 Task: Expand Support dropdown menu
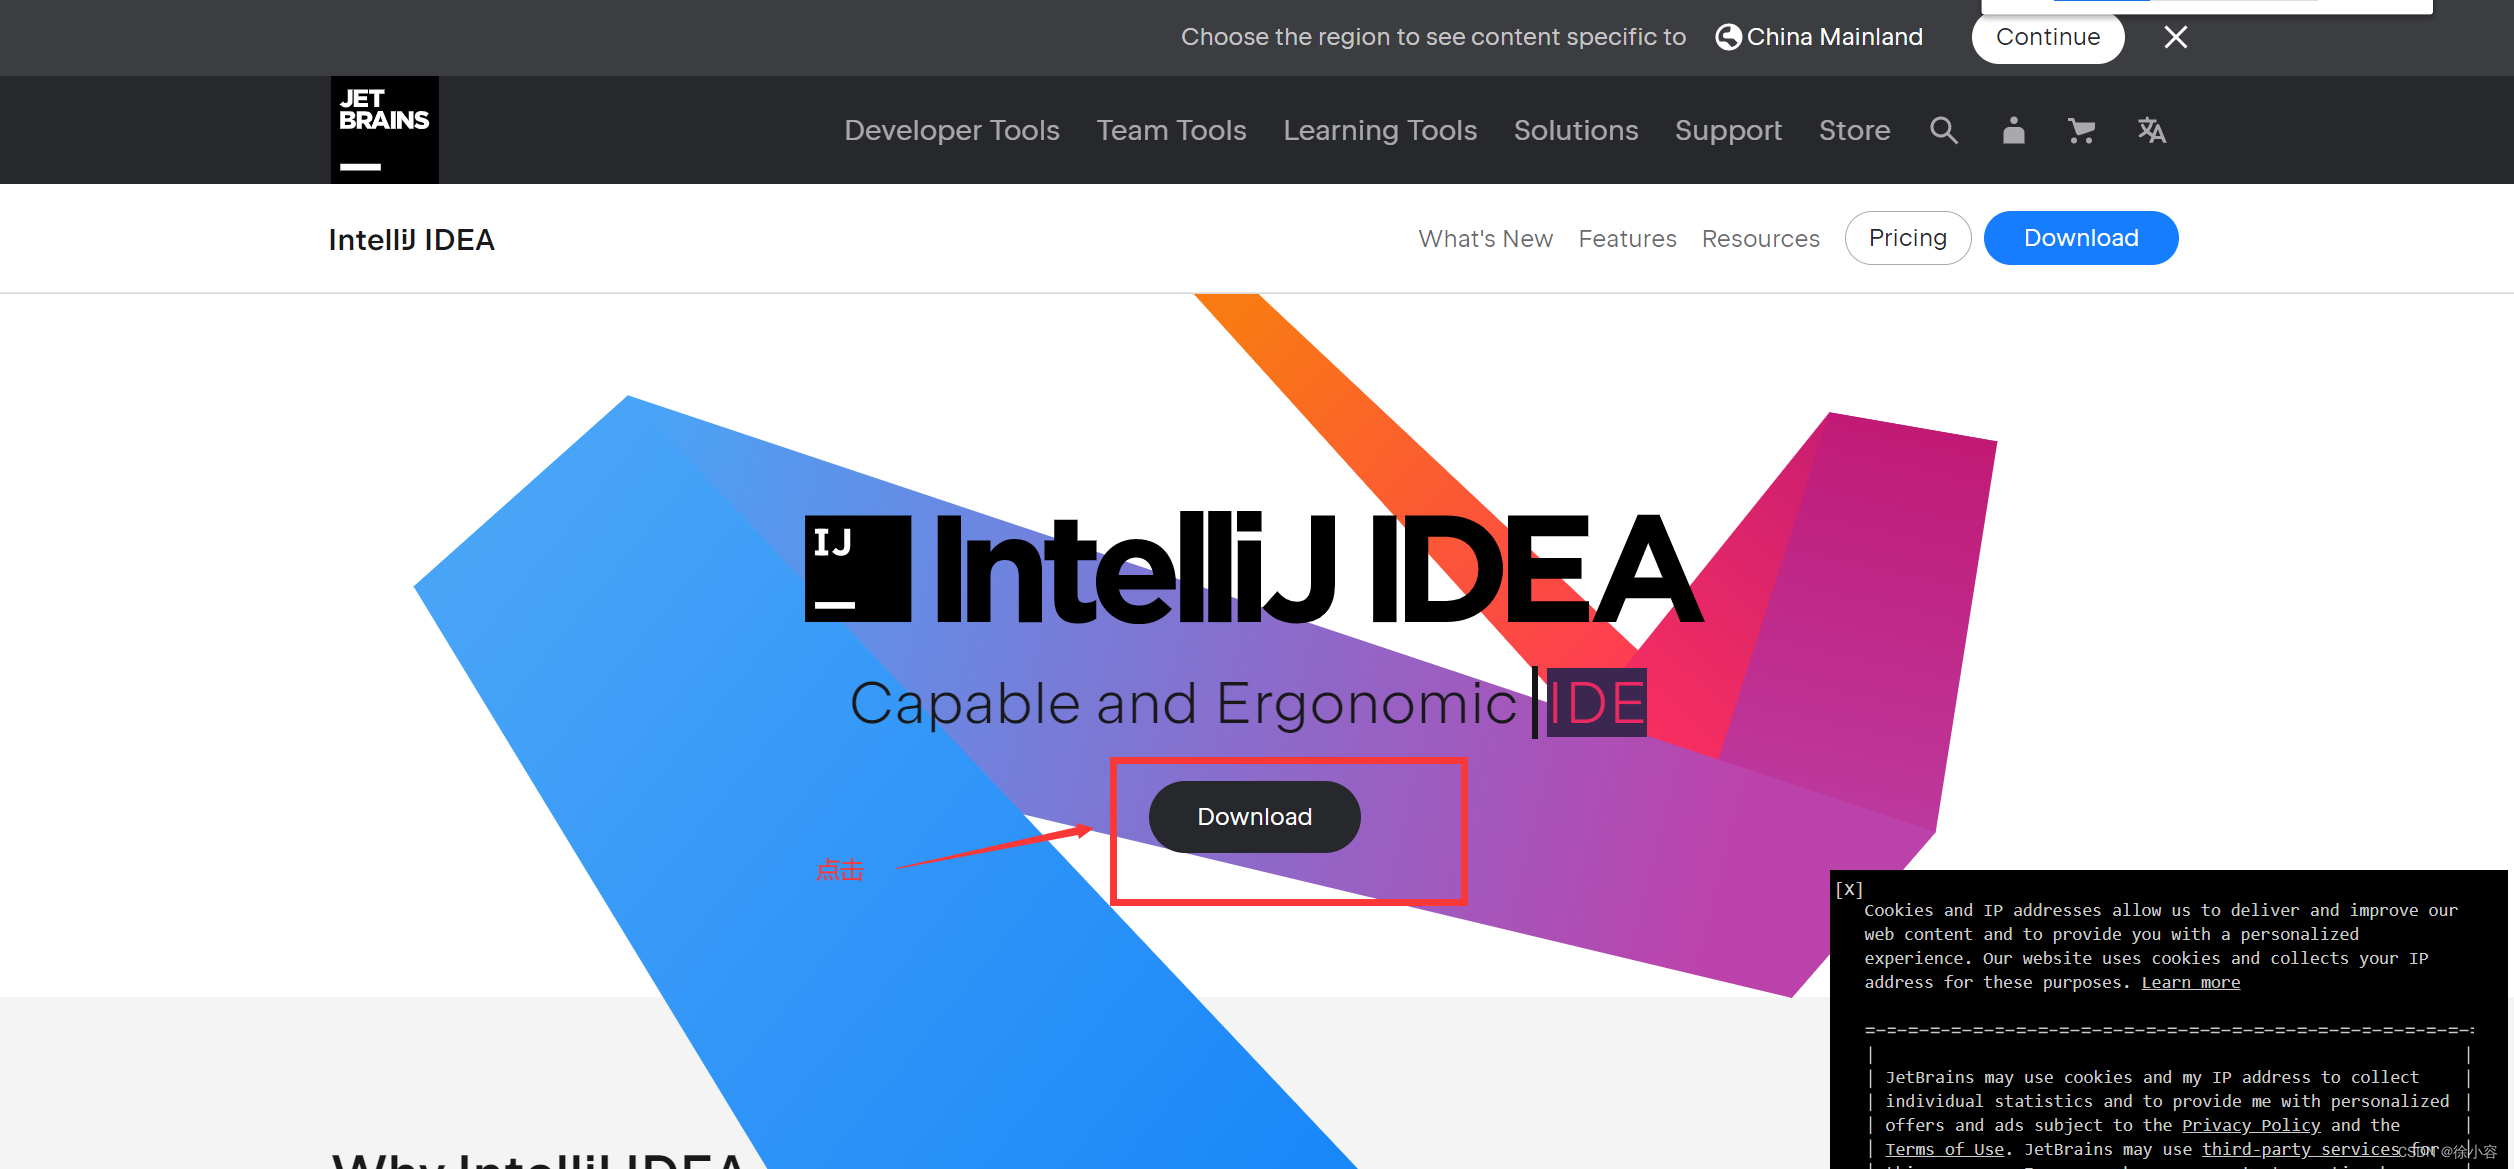pos(1728,130)
